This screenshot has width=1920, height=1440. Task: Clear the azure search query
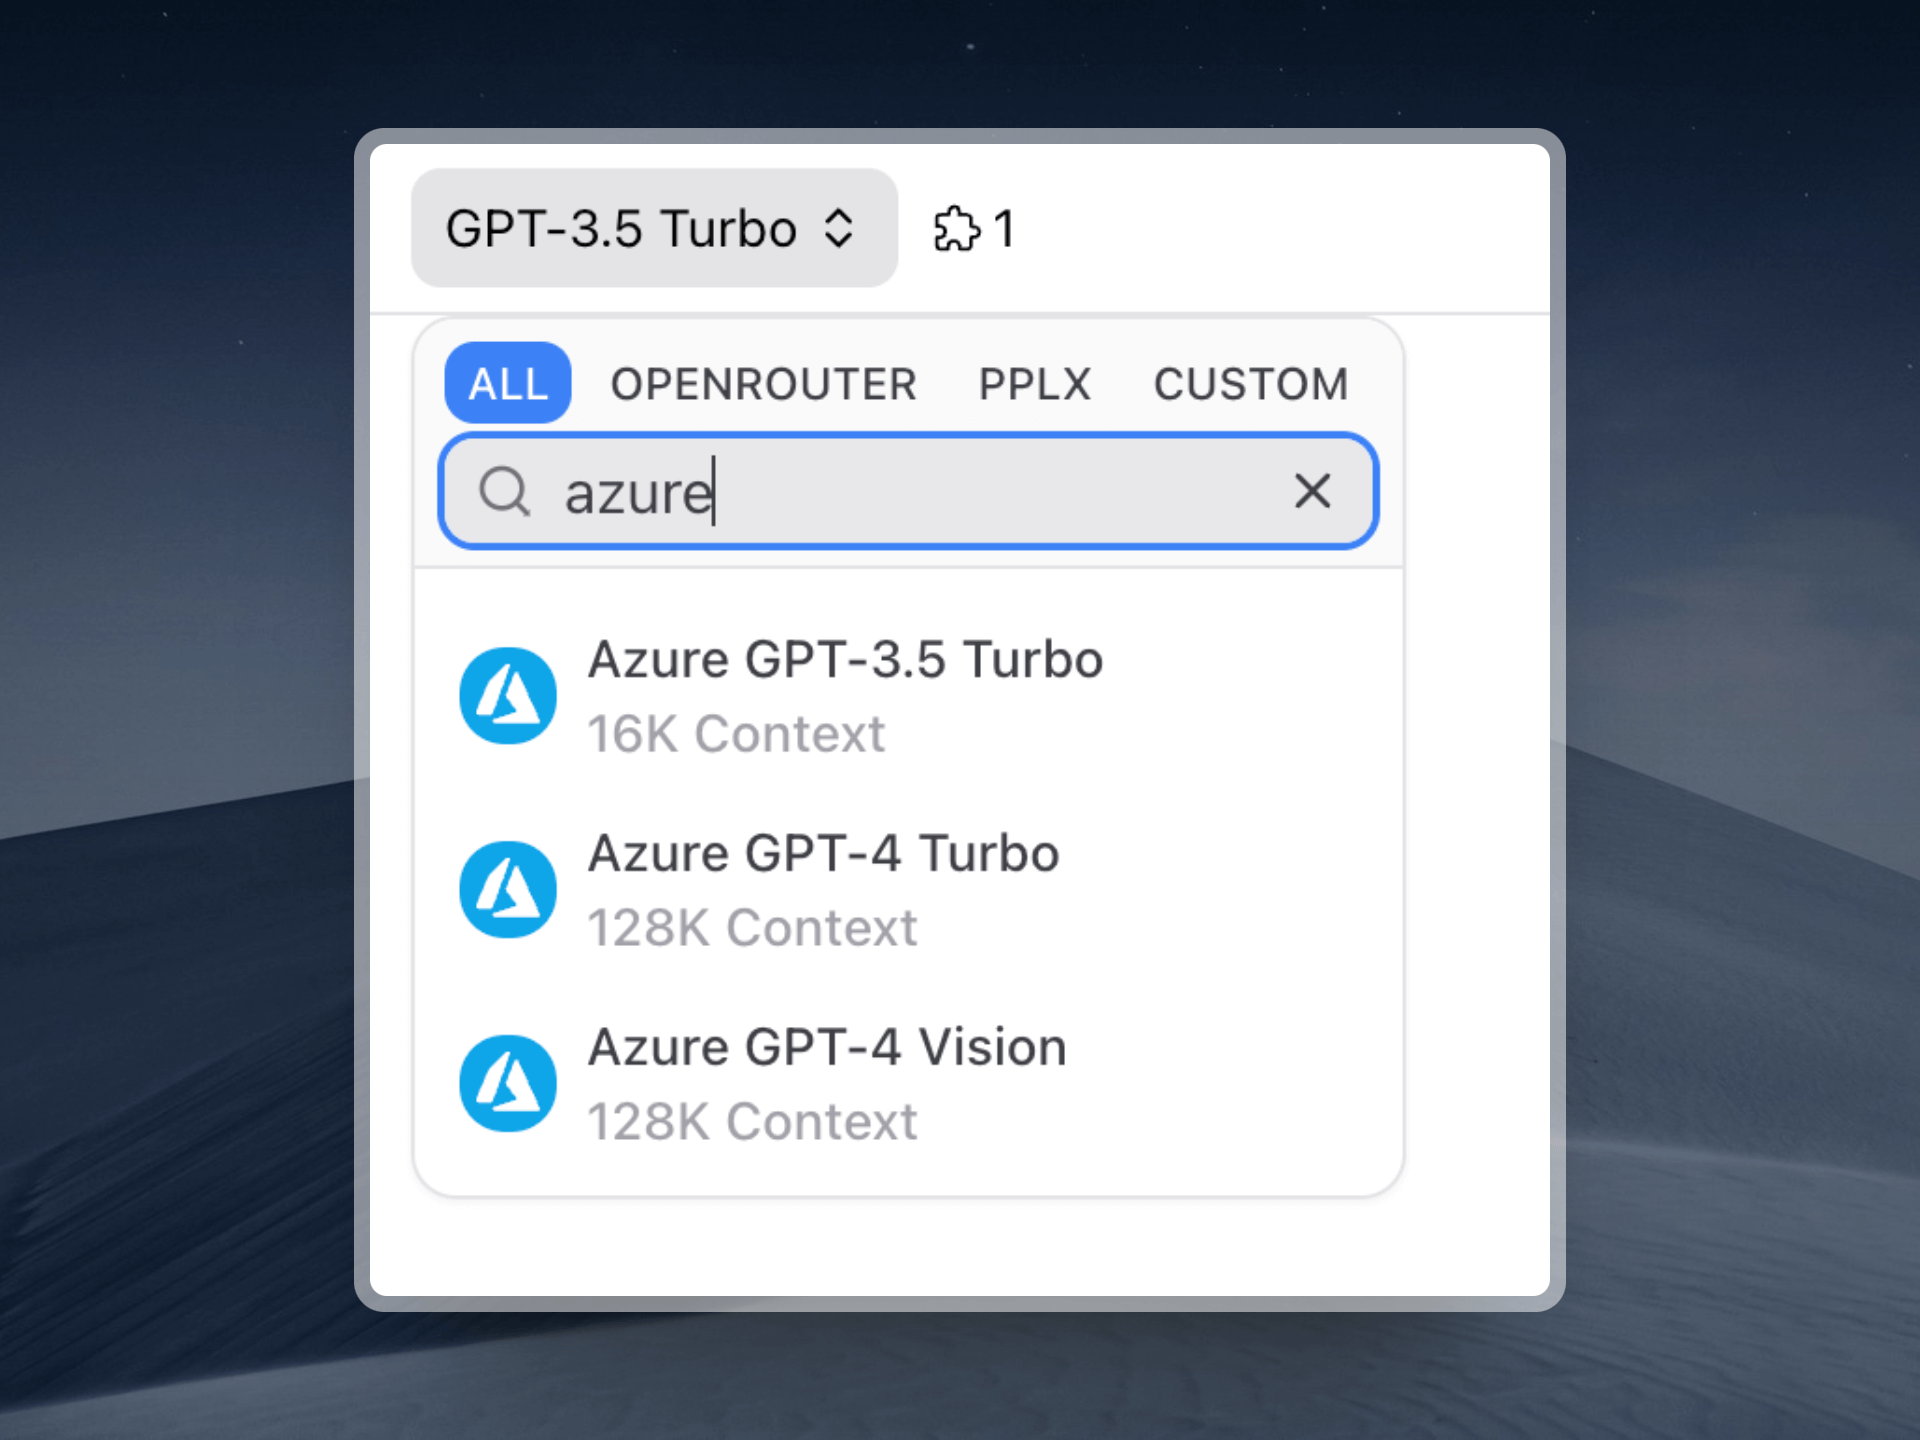tap(1309, 489)
